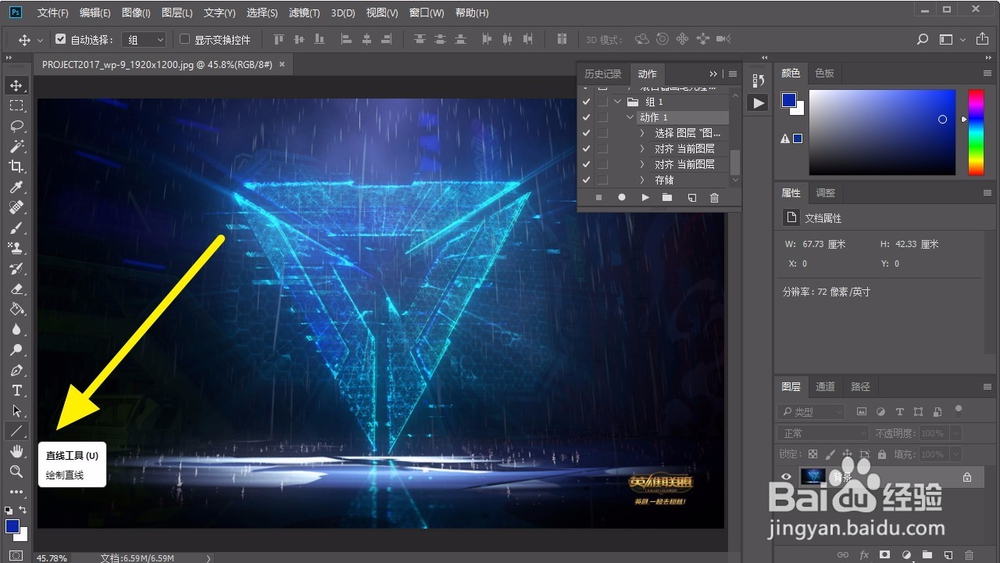Stop action playback in Actions panel
The width and height of the screenshot is (1000, 563).
(598, 198)
